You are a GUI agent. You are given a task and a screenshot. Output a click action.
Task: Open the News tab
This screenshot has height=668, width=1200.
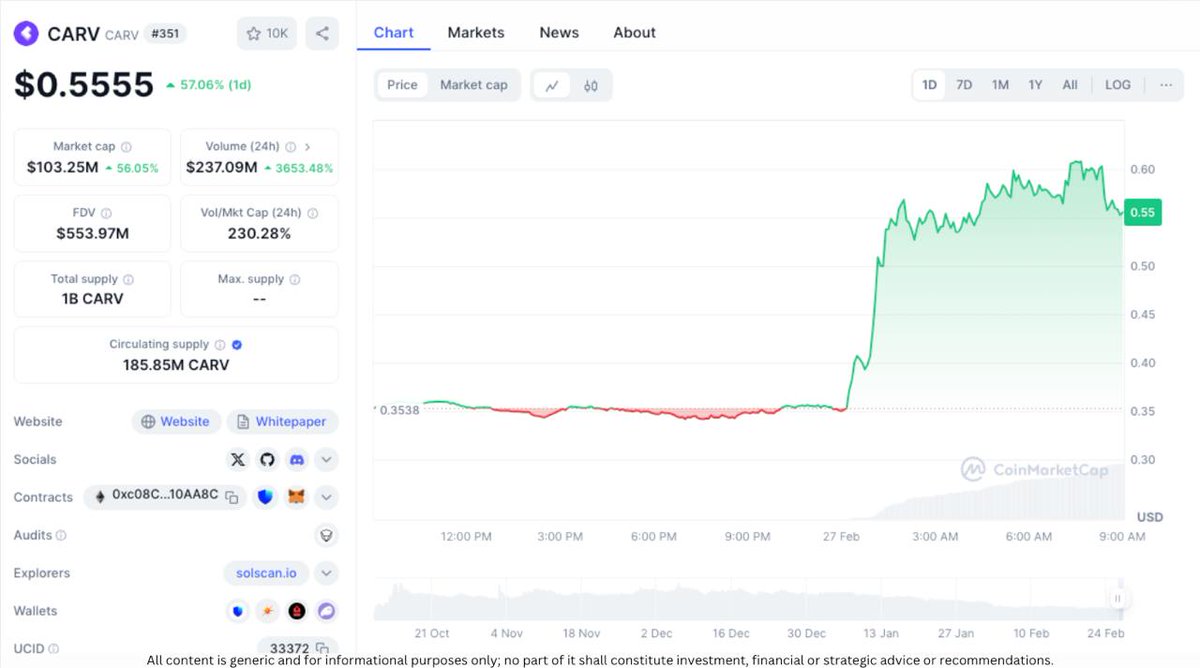click(x=559, y=33)
